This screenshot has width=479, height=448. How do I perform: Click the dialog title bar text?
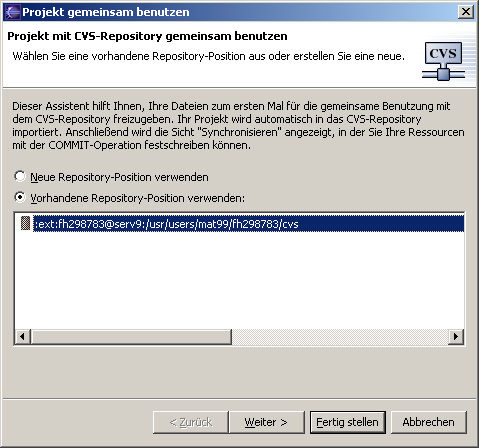(x=106, y=12)
